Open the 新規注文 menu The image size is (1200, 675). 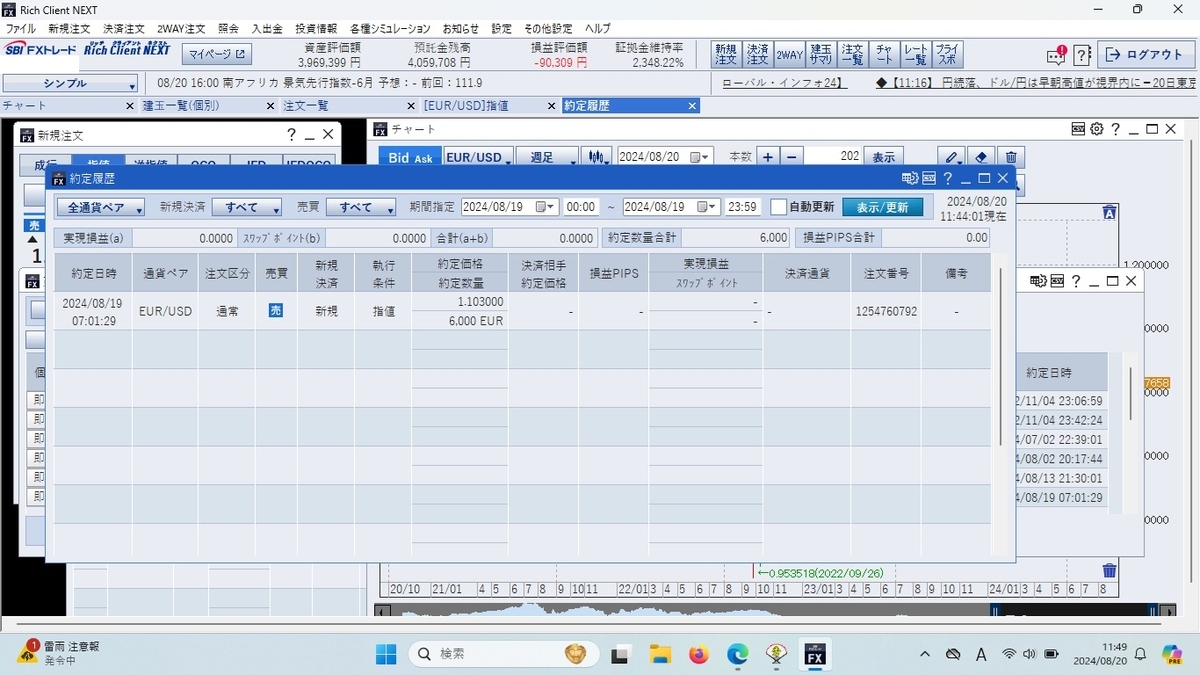pyautogui.click(x=69, y=28)
